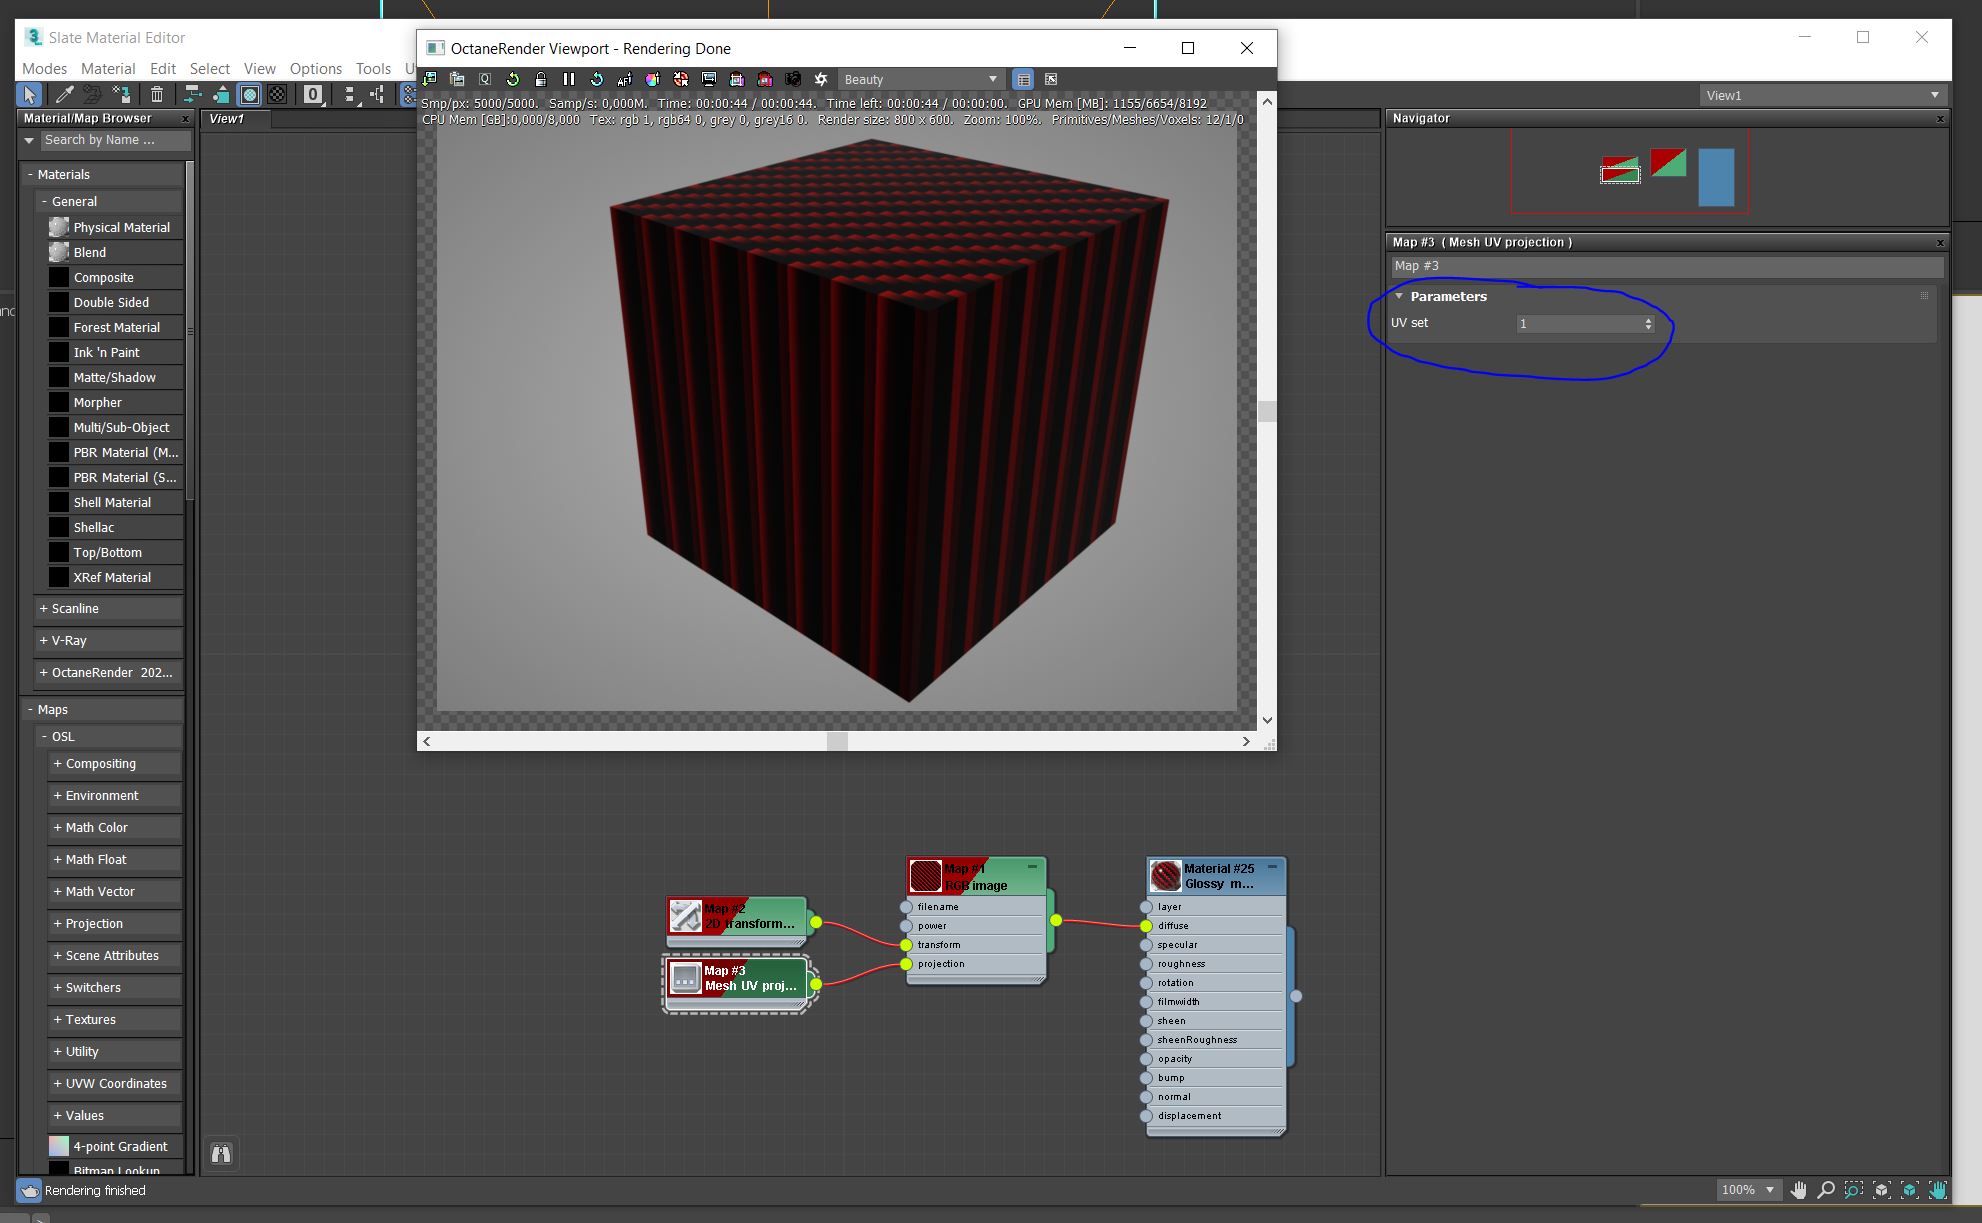Click the pause render icon

pos(569,79)
